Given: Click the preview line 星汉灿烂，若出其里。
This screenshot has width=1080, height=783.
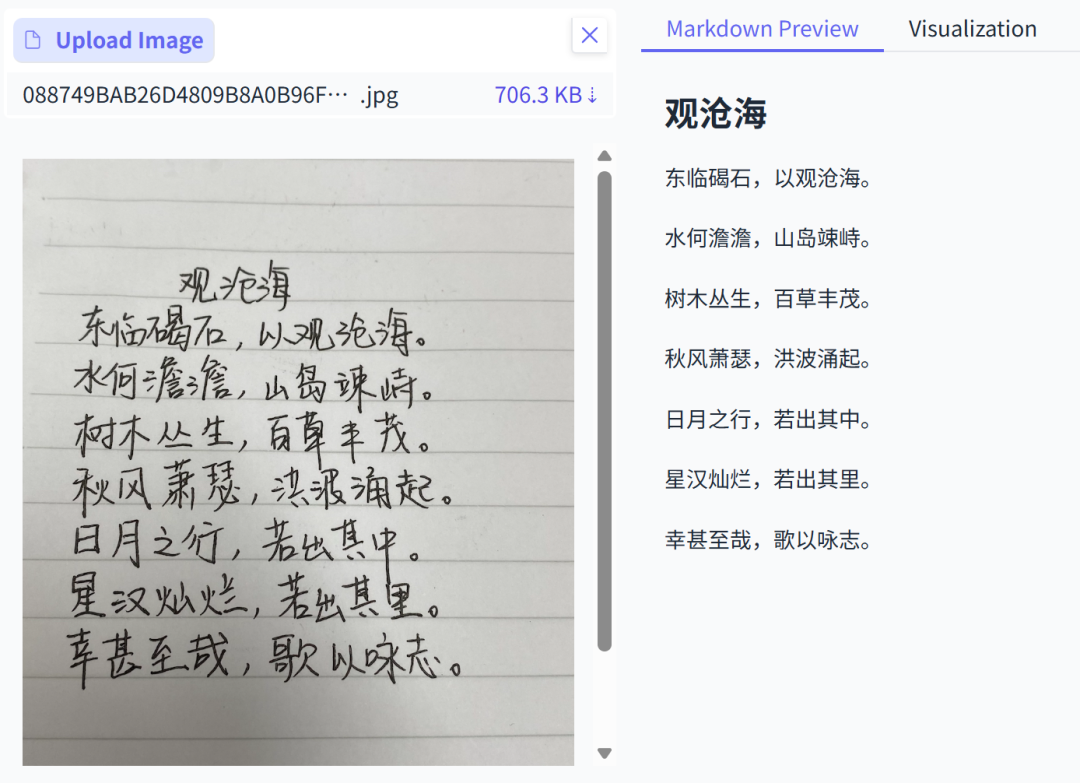Looking at the screenshot, I should 769,480.
